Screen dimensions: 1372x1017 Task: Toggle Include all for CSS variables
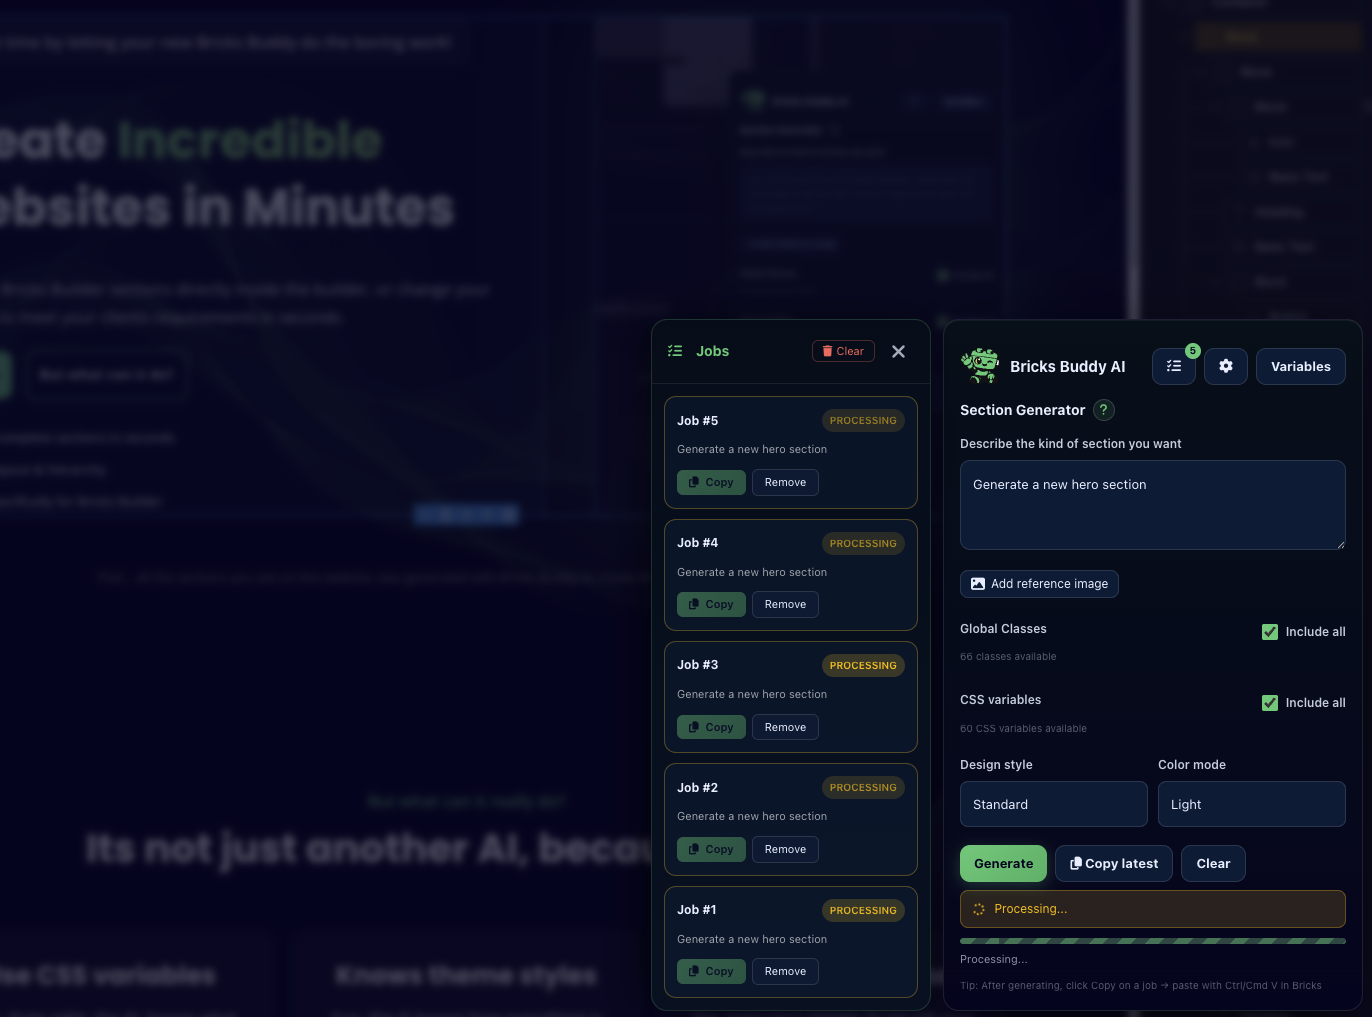1270,703
